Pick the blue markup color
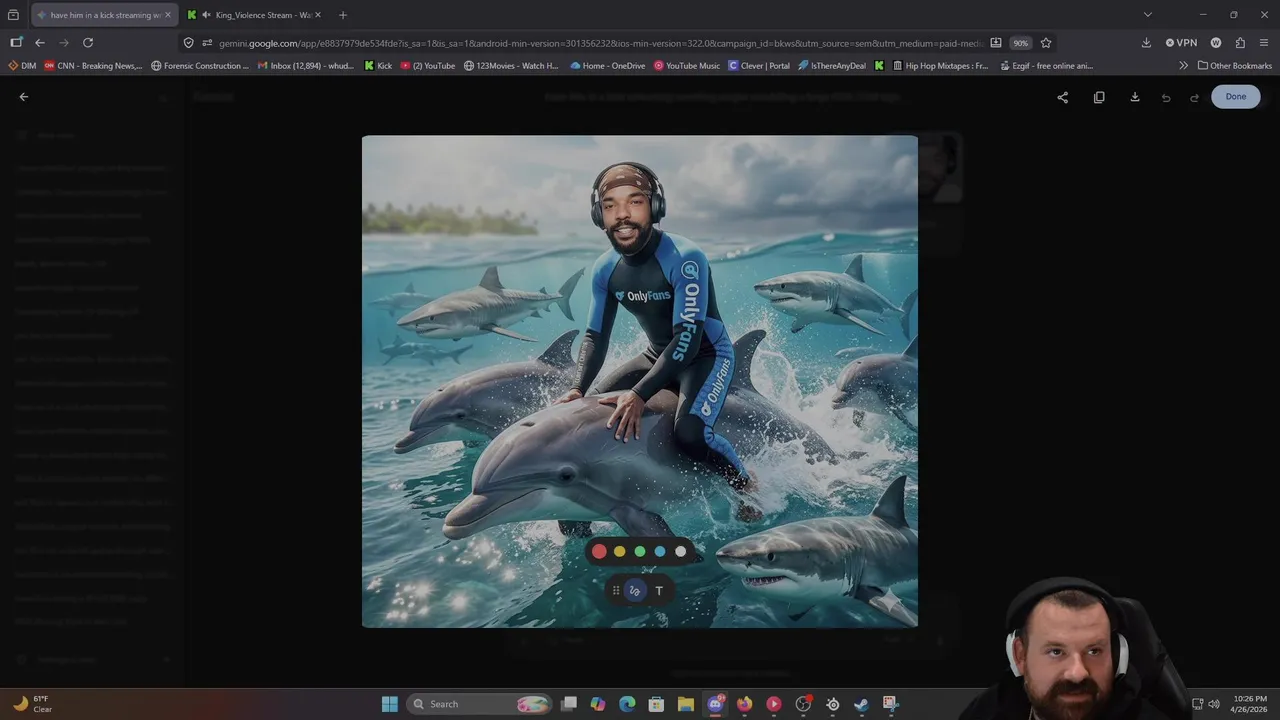 tap(660, 551)
